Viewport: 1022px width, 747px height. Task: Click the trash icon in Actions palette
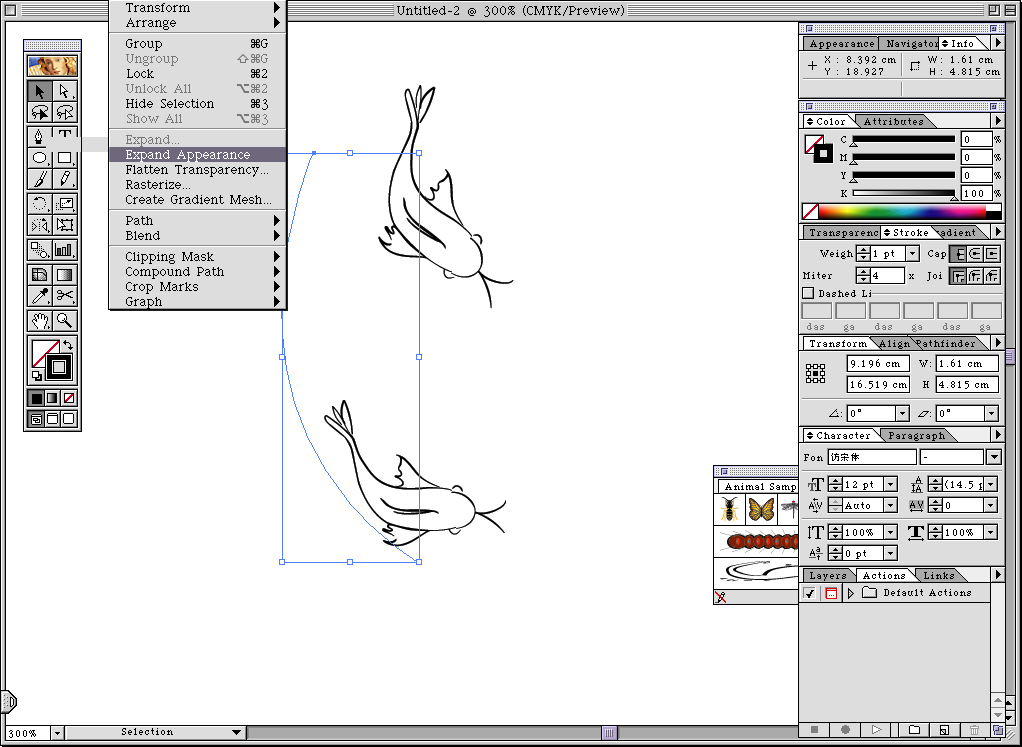pos(974,730)
